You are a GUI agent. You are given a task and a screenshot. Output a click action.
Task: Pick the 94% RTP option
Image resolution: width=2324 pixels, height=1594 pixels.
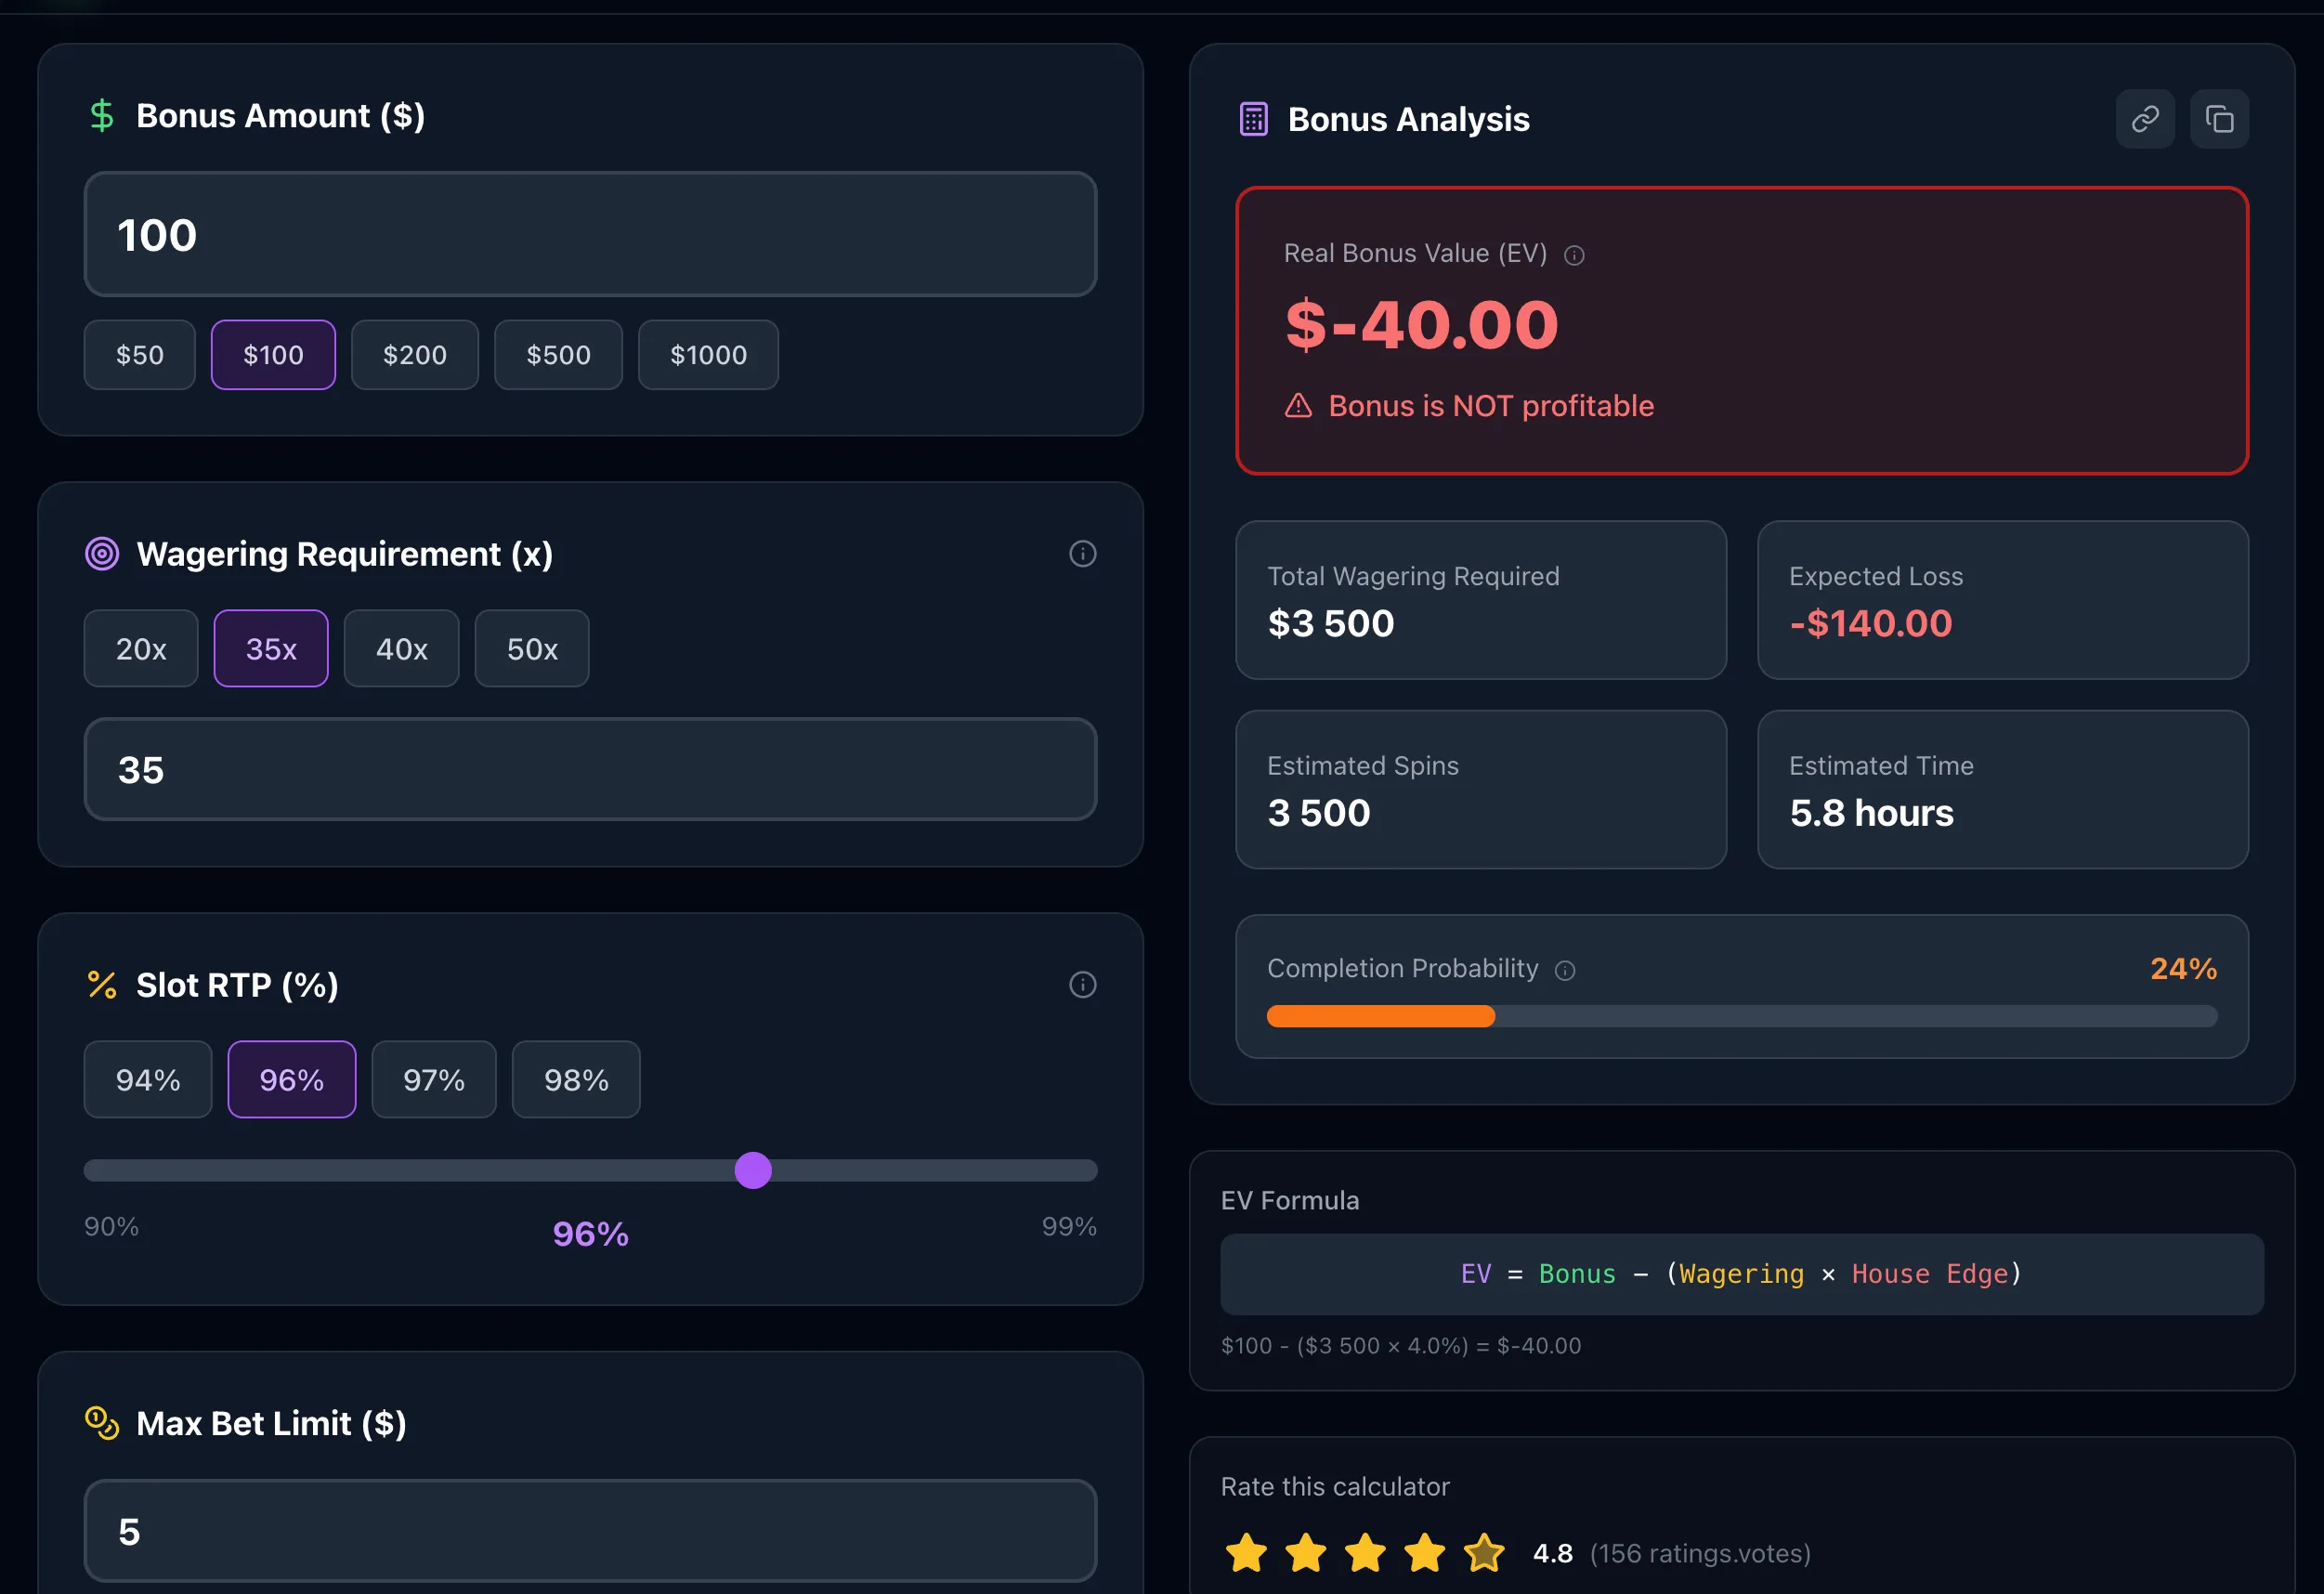(x=148, y=1080)
